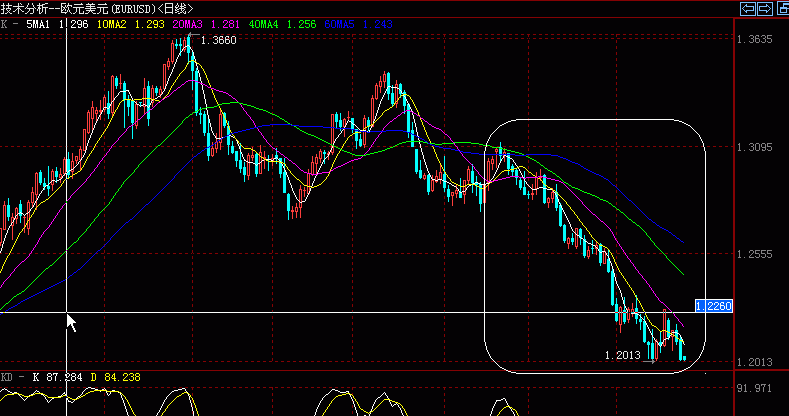The width and height of the screenshot is (789, 416).
Task: Select the 60MA5 1.243 indicator label
Action: (x=358, y=24)
